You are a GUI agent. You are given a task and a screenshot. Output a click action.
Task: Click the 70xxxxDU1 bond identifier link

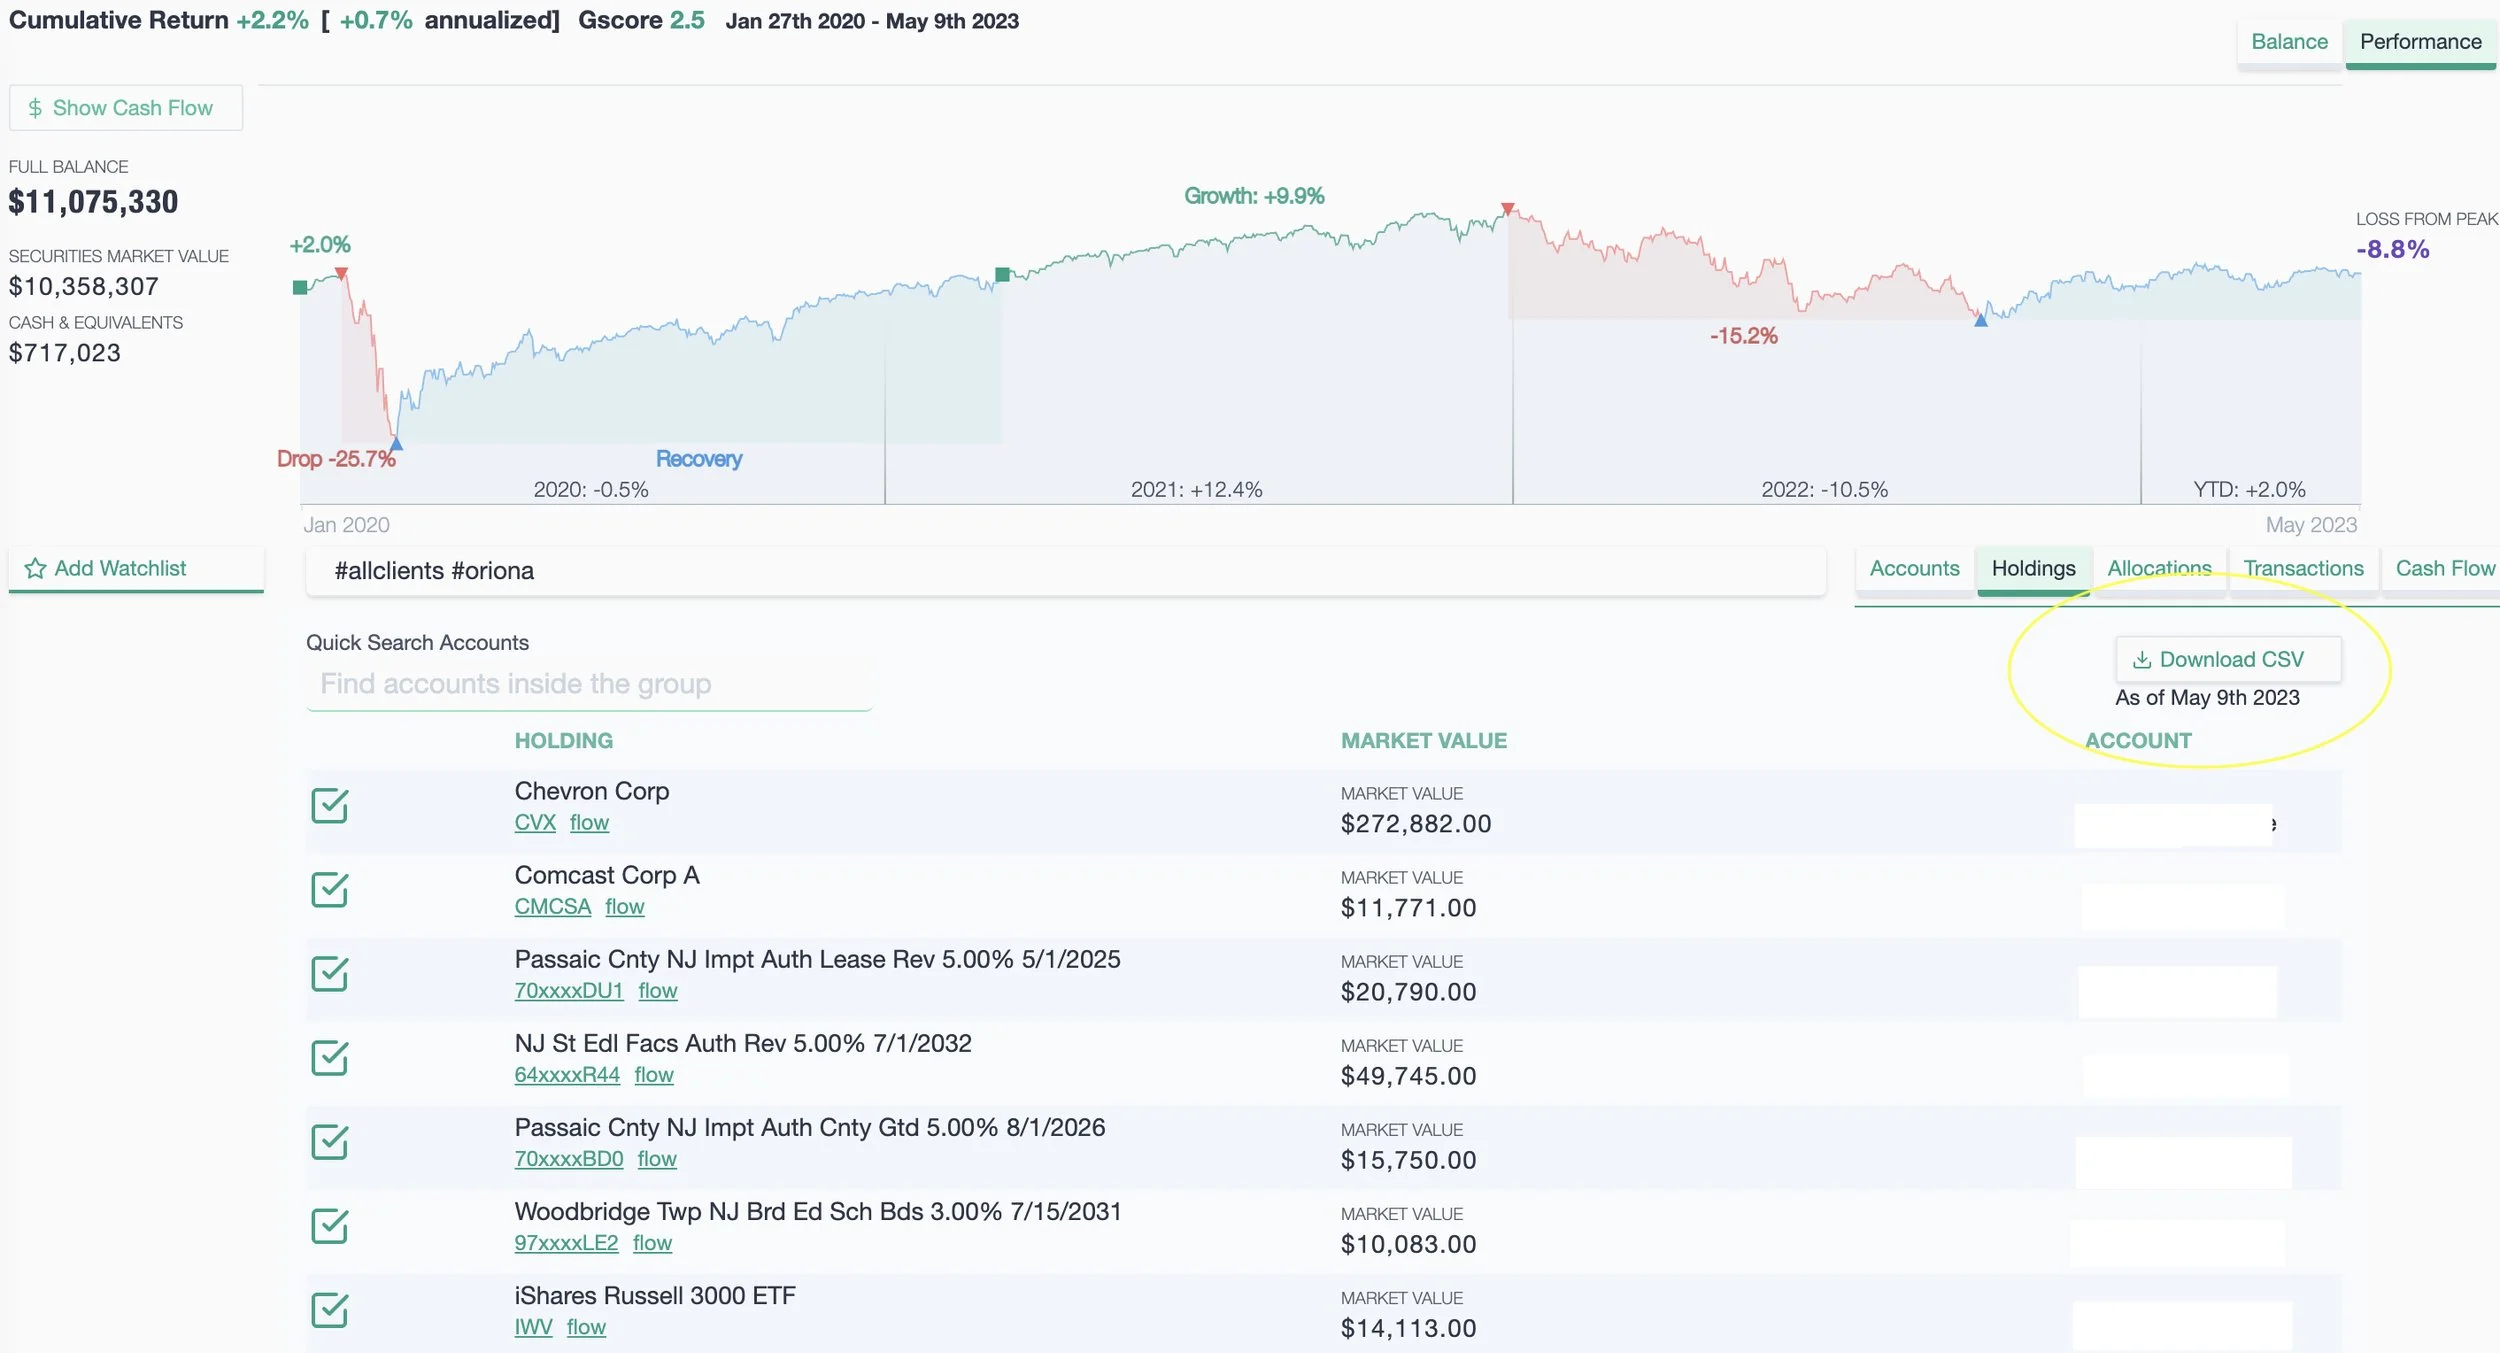click(x=568, y=990)
